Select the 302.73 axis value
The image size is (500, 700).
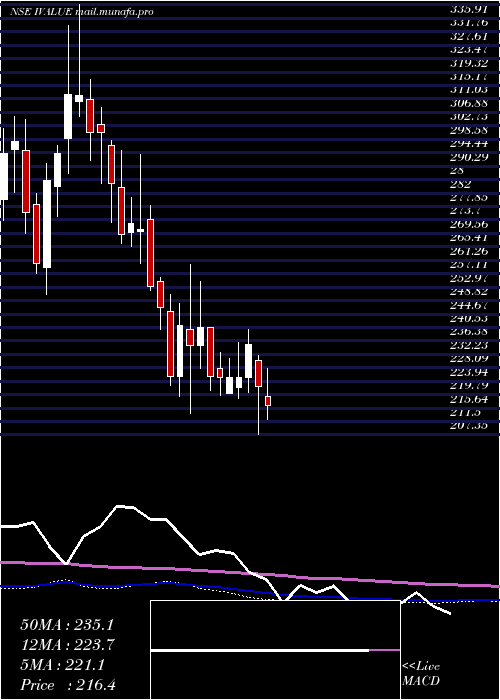tap(468, 117)
